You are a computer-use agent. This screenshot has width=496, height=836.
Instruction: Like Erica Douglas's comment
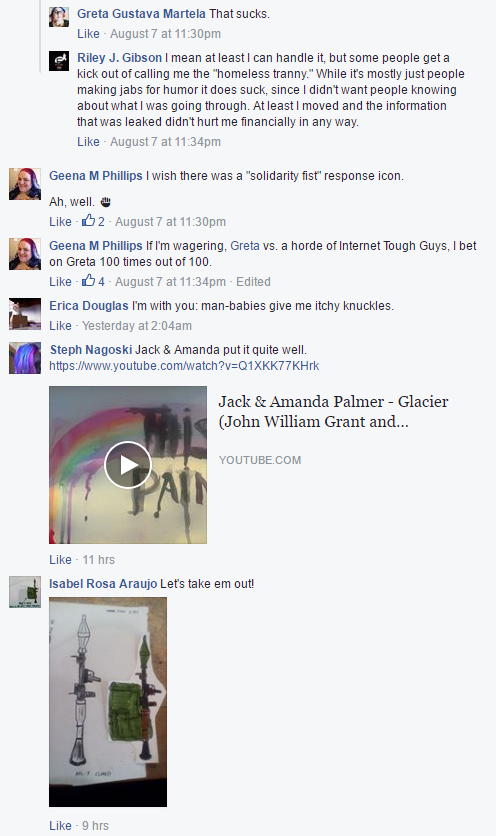coord(60,326)
